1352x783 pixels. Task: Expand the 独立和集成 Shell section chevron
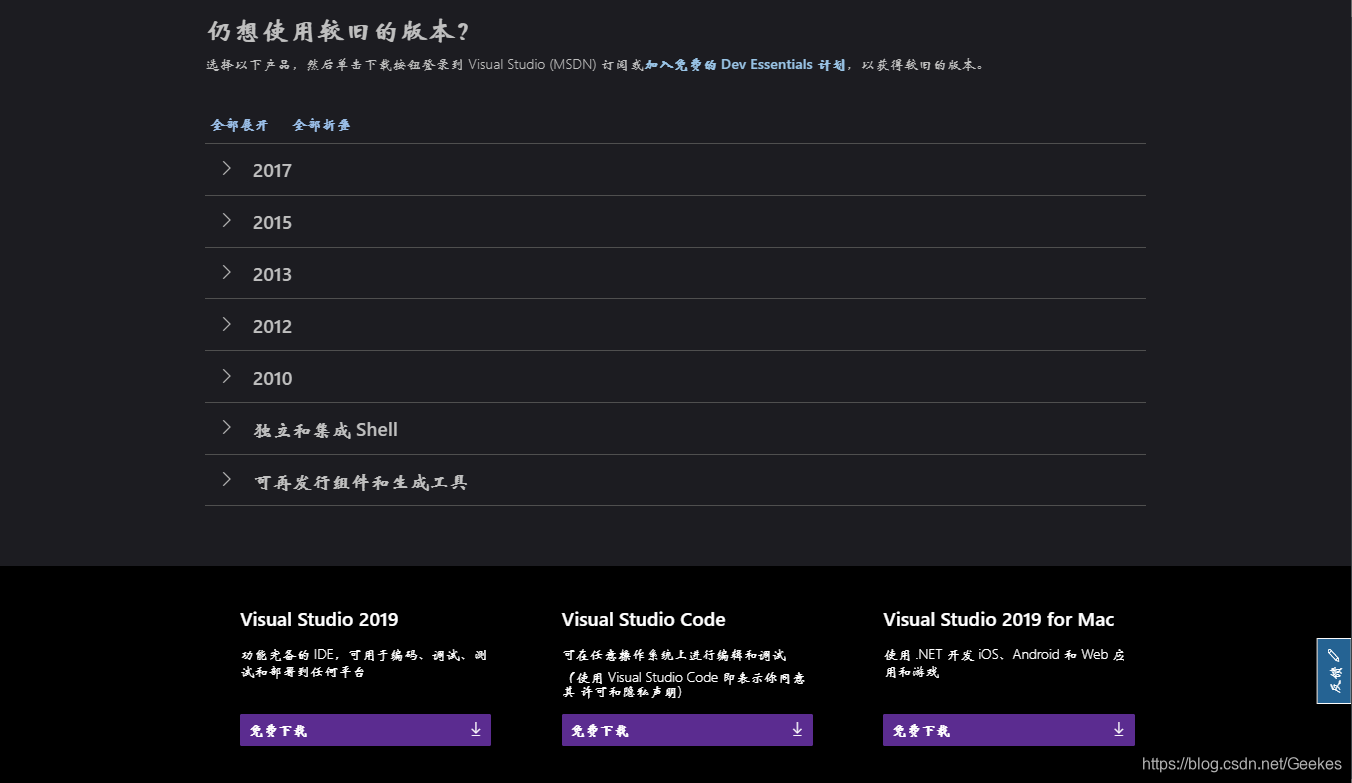tap(227, 428)
